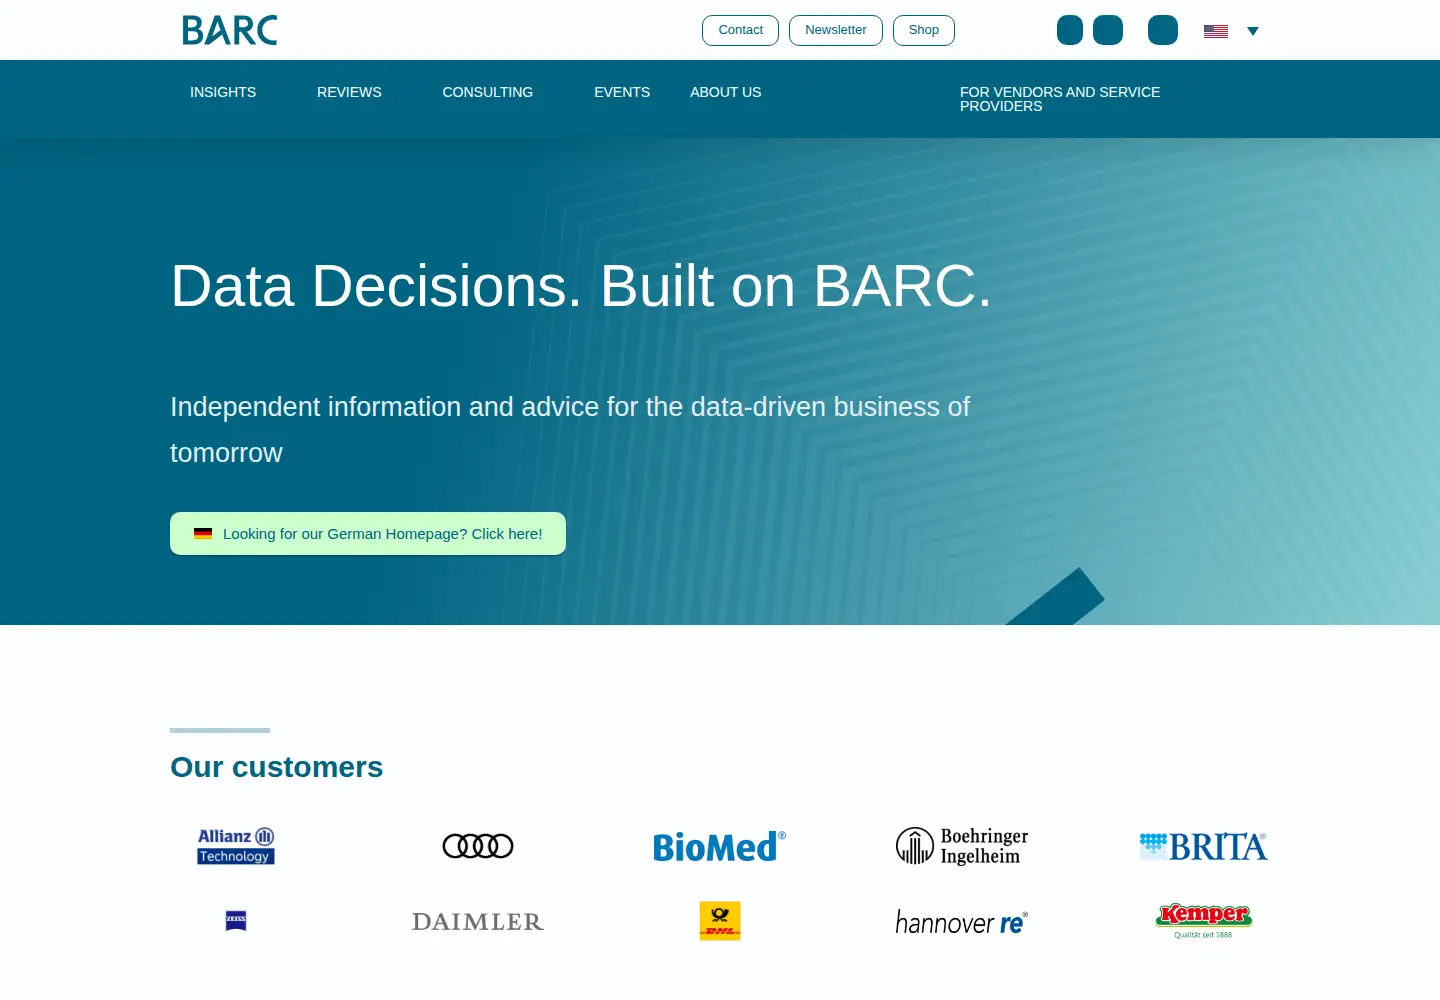The height and width of the screenshot is (1000, 1440).
Task: Click the Kemper customer logo
Action: (x=1204, y=921)
